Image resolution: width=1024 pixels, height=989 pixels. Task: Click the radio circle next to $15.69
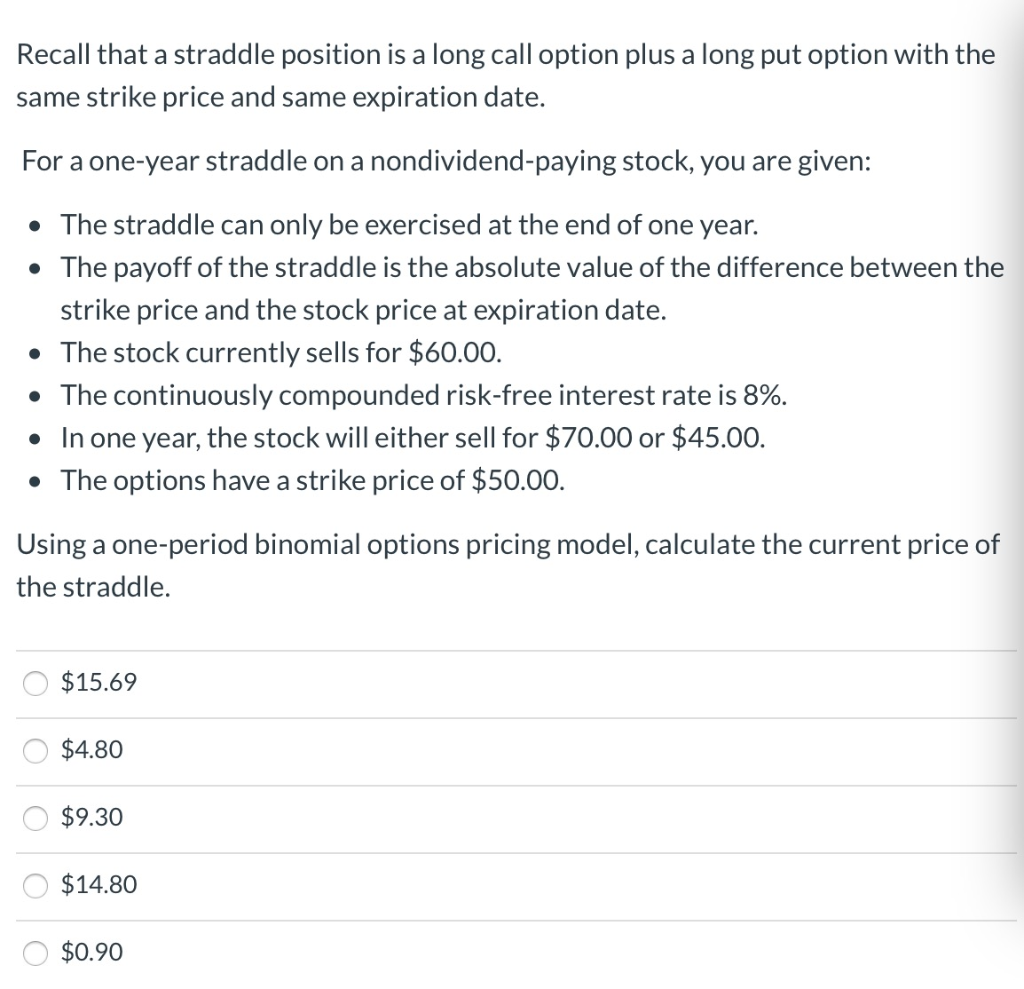coord(35,683)
